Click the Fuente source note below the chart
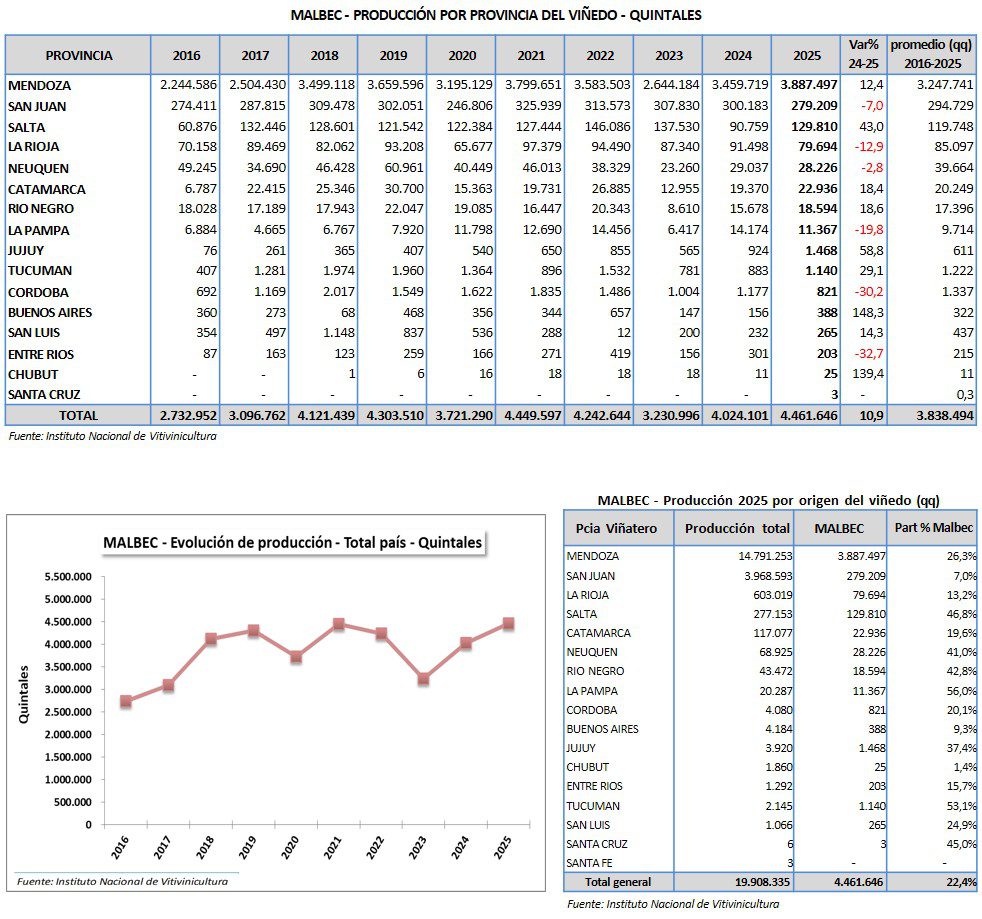Image resolution: width=982 pixels, height=919 pixels. tap(119, 881)
